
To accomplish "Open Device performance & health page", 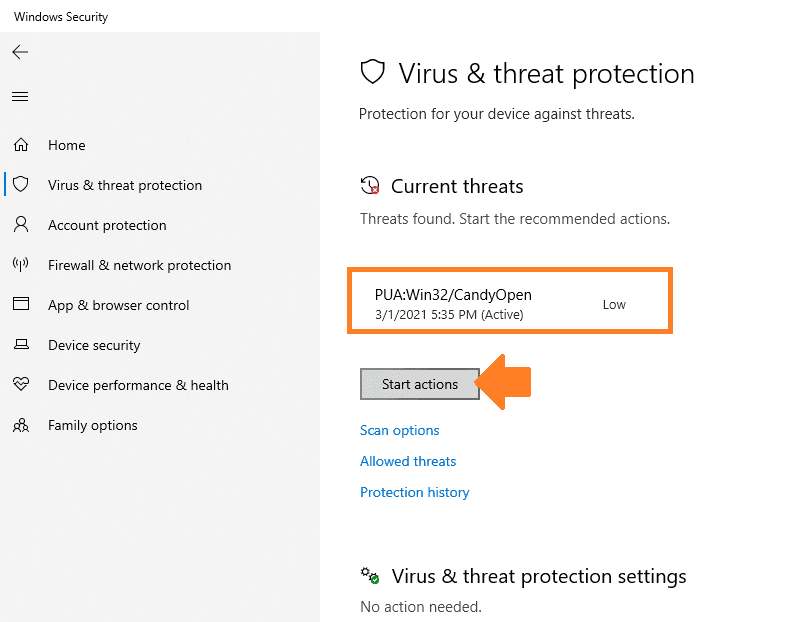I will (x=139, y=385).
